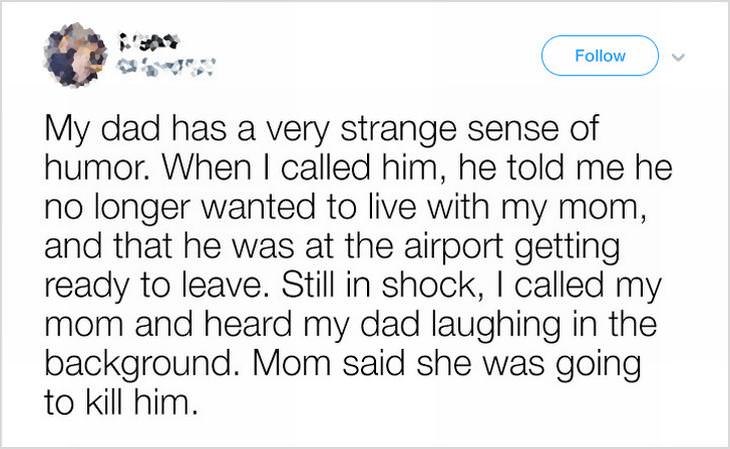This screenshot has height=449, width=730.
Task: Open the blurred profile avatar picture
Action: pos(74,55)
